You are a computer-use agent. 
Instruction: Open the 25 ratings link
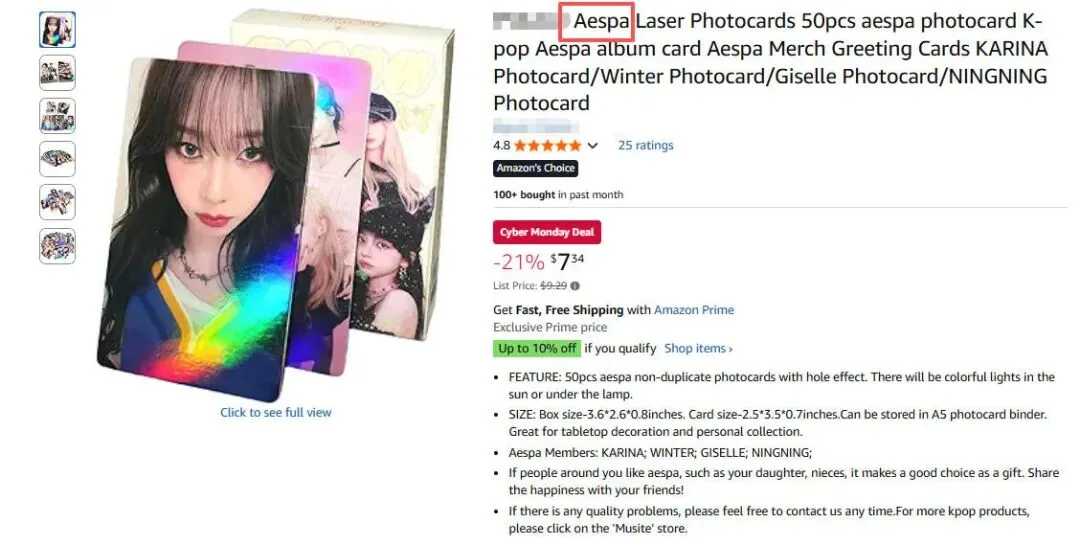click(x=645, y=145)
